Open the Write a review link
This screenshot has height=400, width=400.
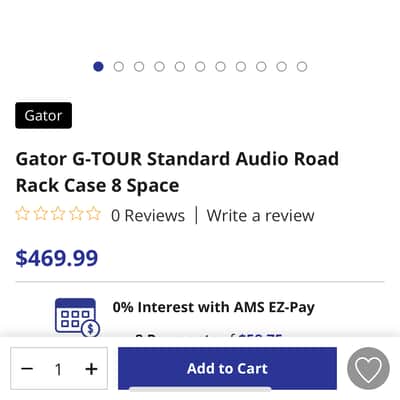coord(260,215)
